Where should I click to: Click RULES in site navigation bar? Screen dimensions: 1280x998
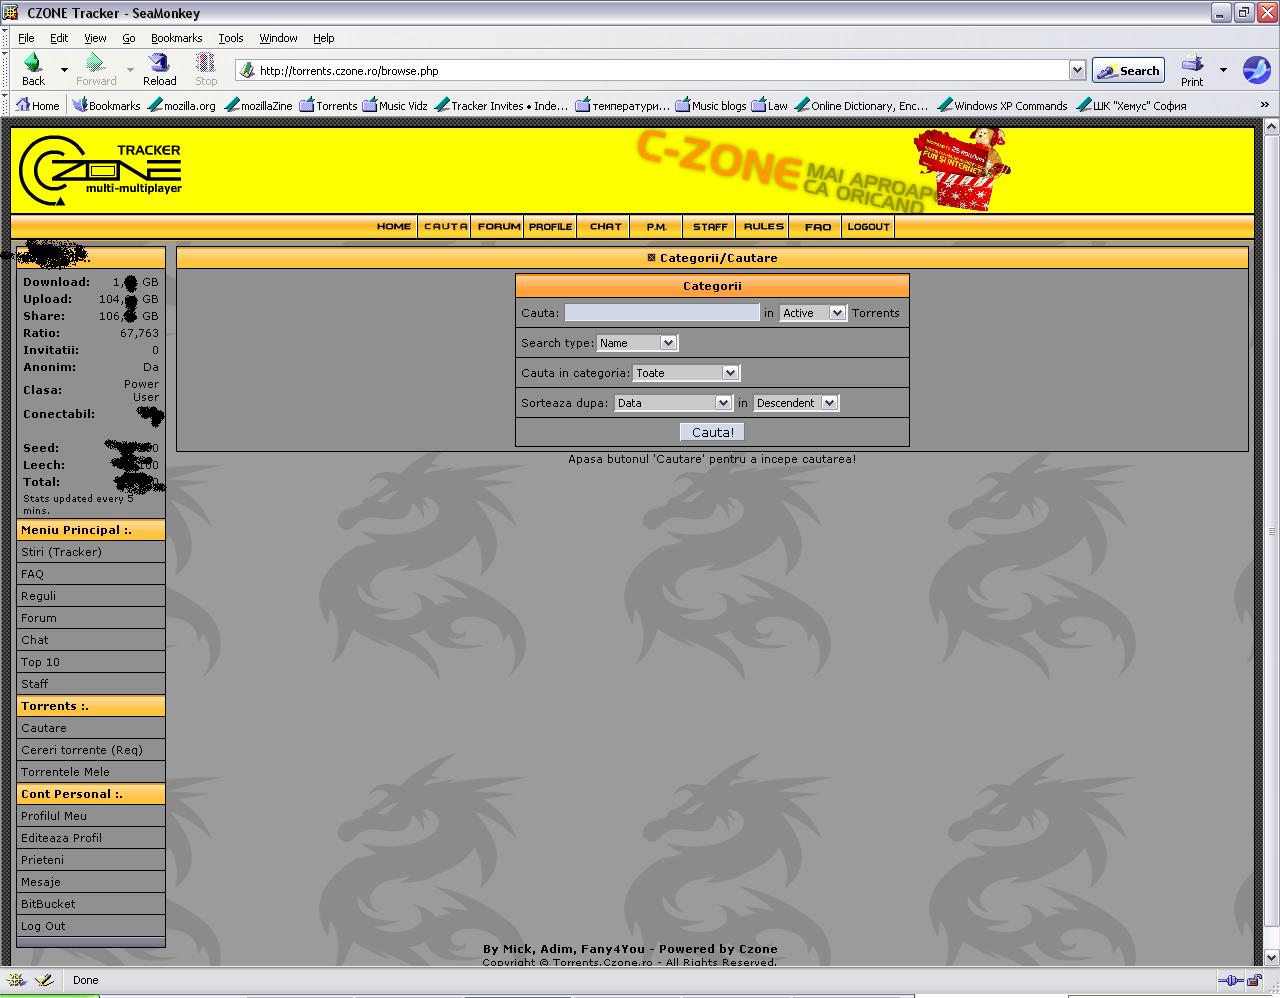click(763, 227)
